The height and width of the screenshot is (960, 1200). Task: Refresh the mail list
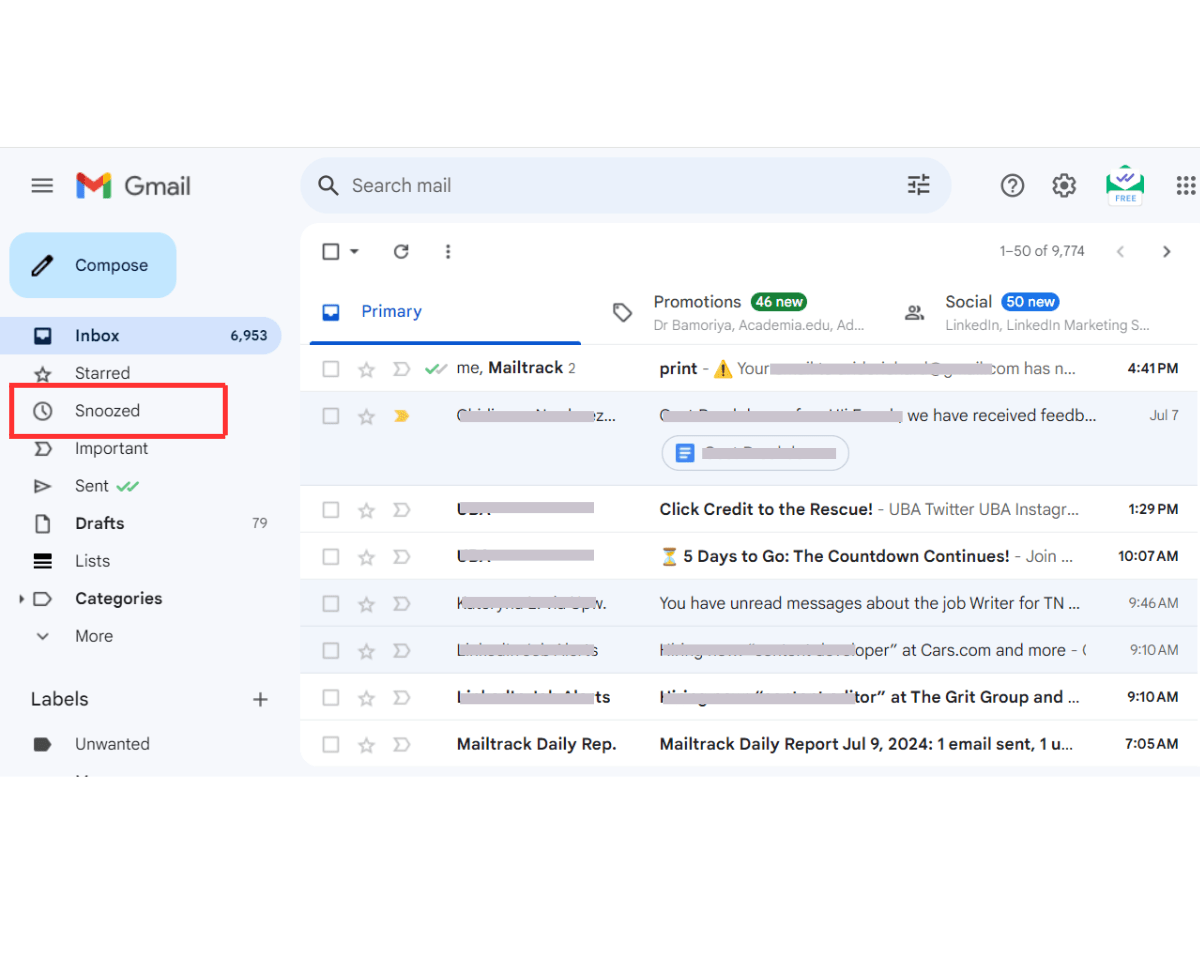click(401, 251)
